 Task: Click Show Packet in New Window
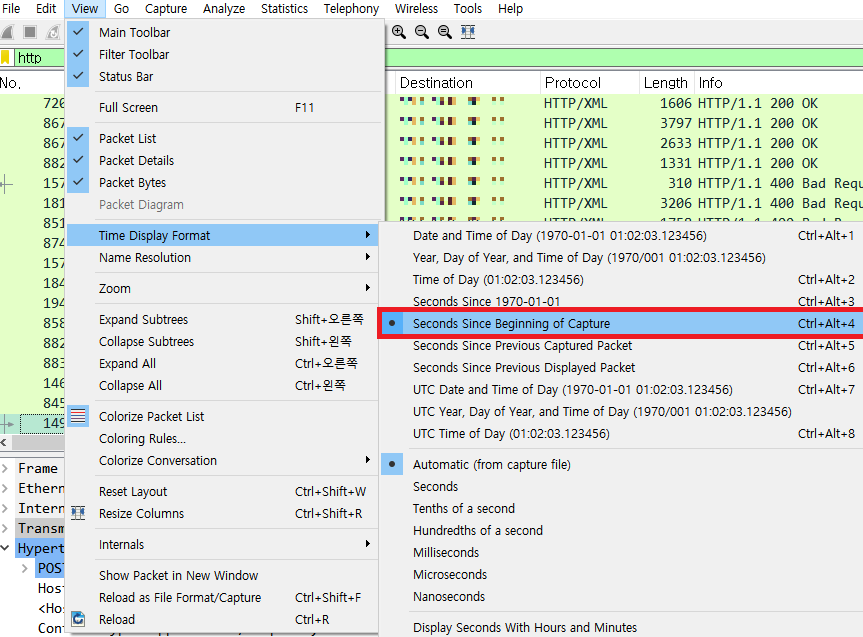click(x=222, y=575)
